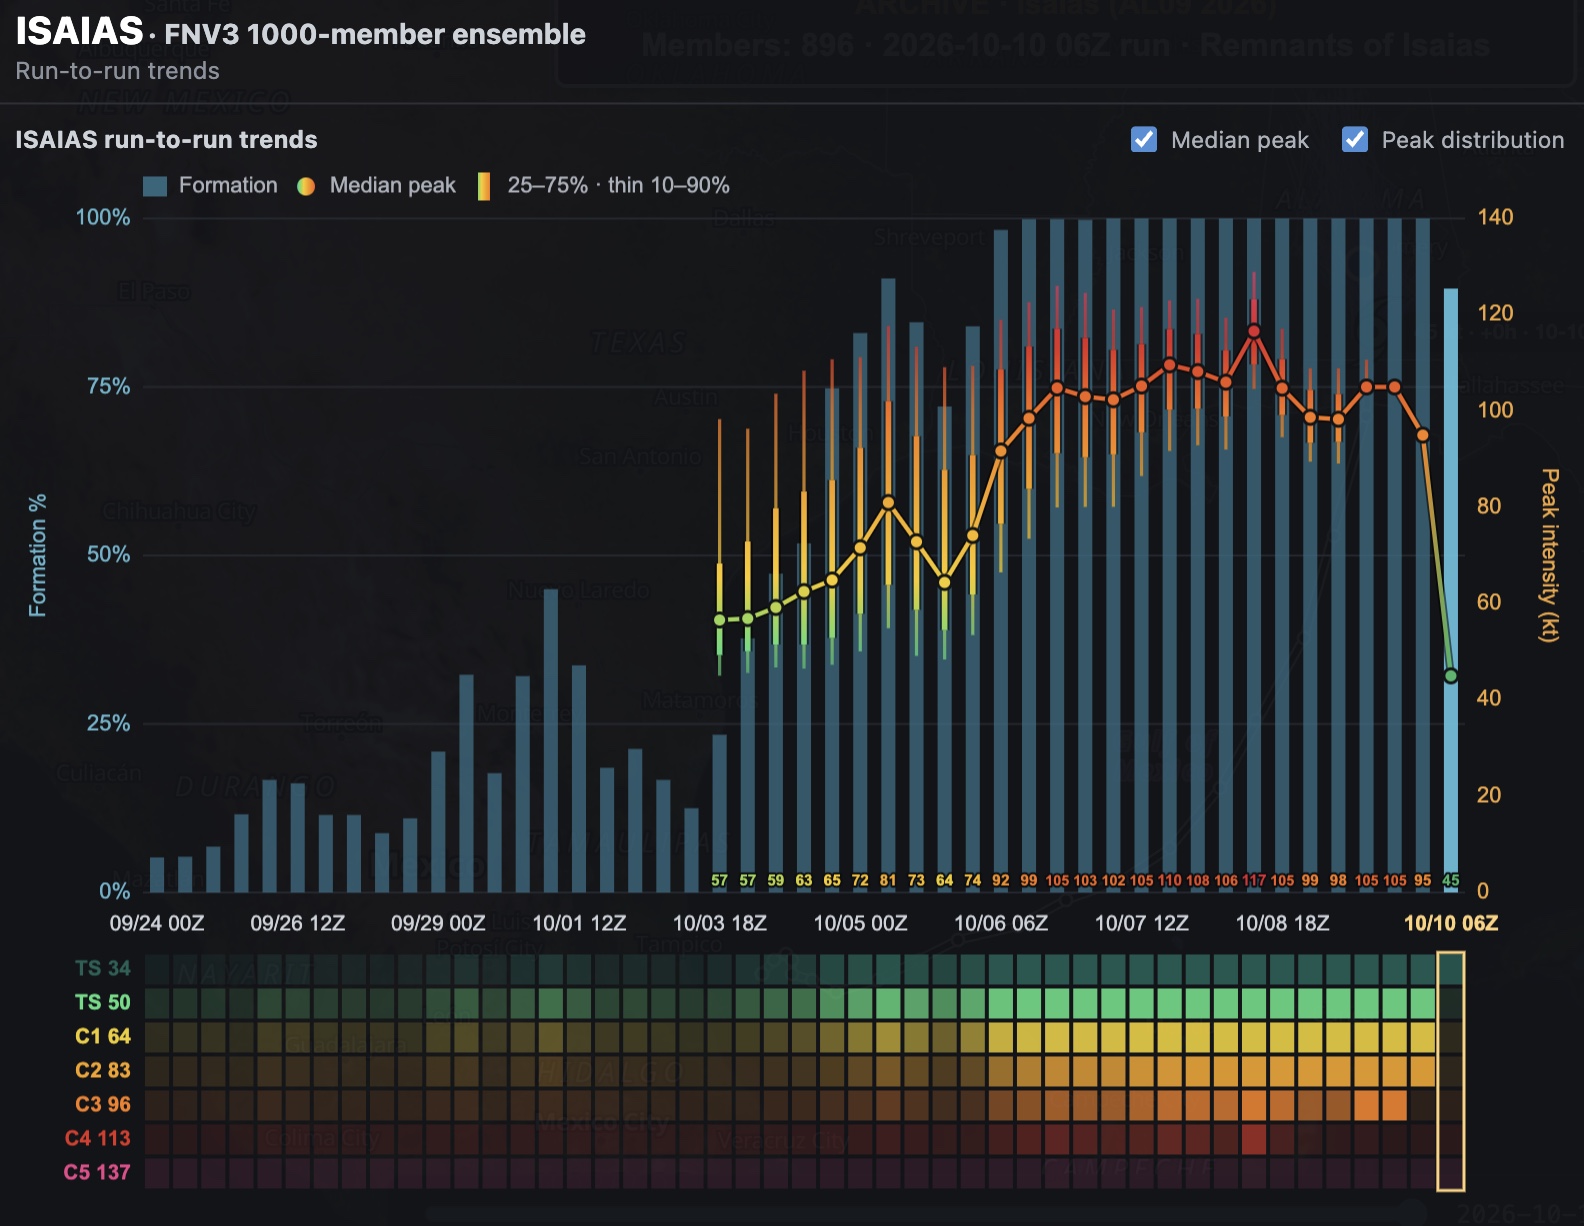Click the green median point at 45 kt
Image resolution: width=1584 pixels, height=1226 pixels.
tap(1451, 677)
